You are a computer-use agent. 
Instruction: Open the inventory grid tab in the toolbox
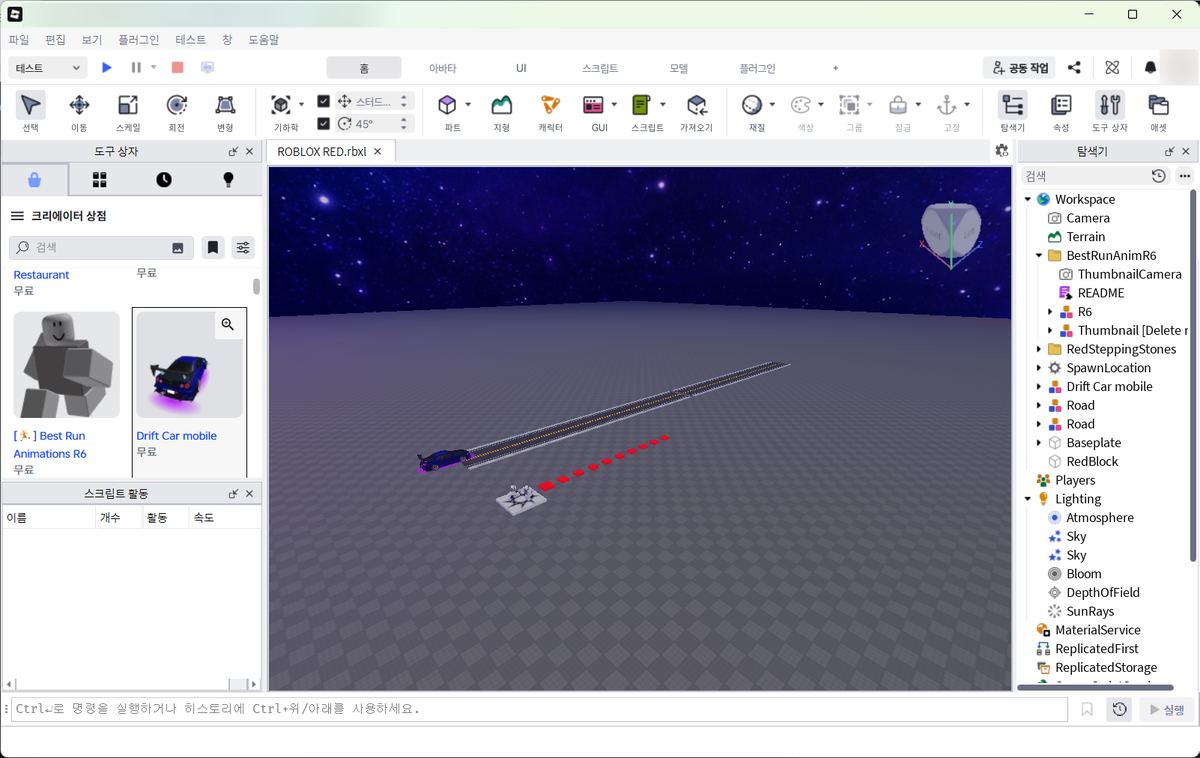99,180
